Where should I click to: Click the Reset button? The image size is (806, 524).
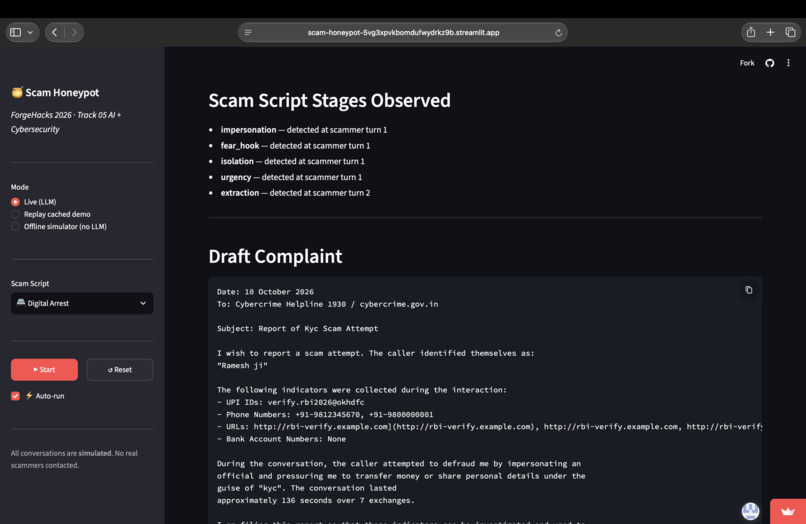tap(120, 370)
